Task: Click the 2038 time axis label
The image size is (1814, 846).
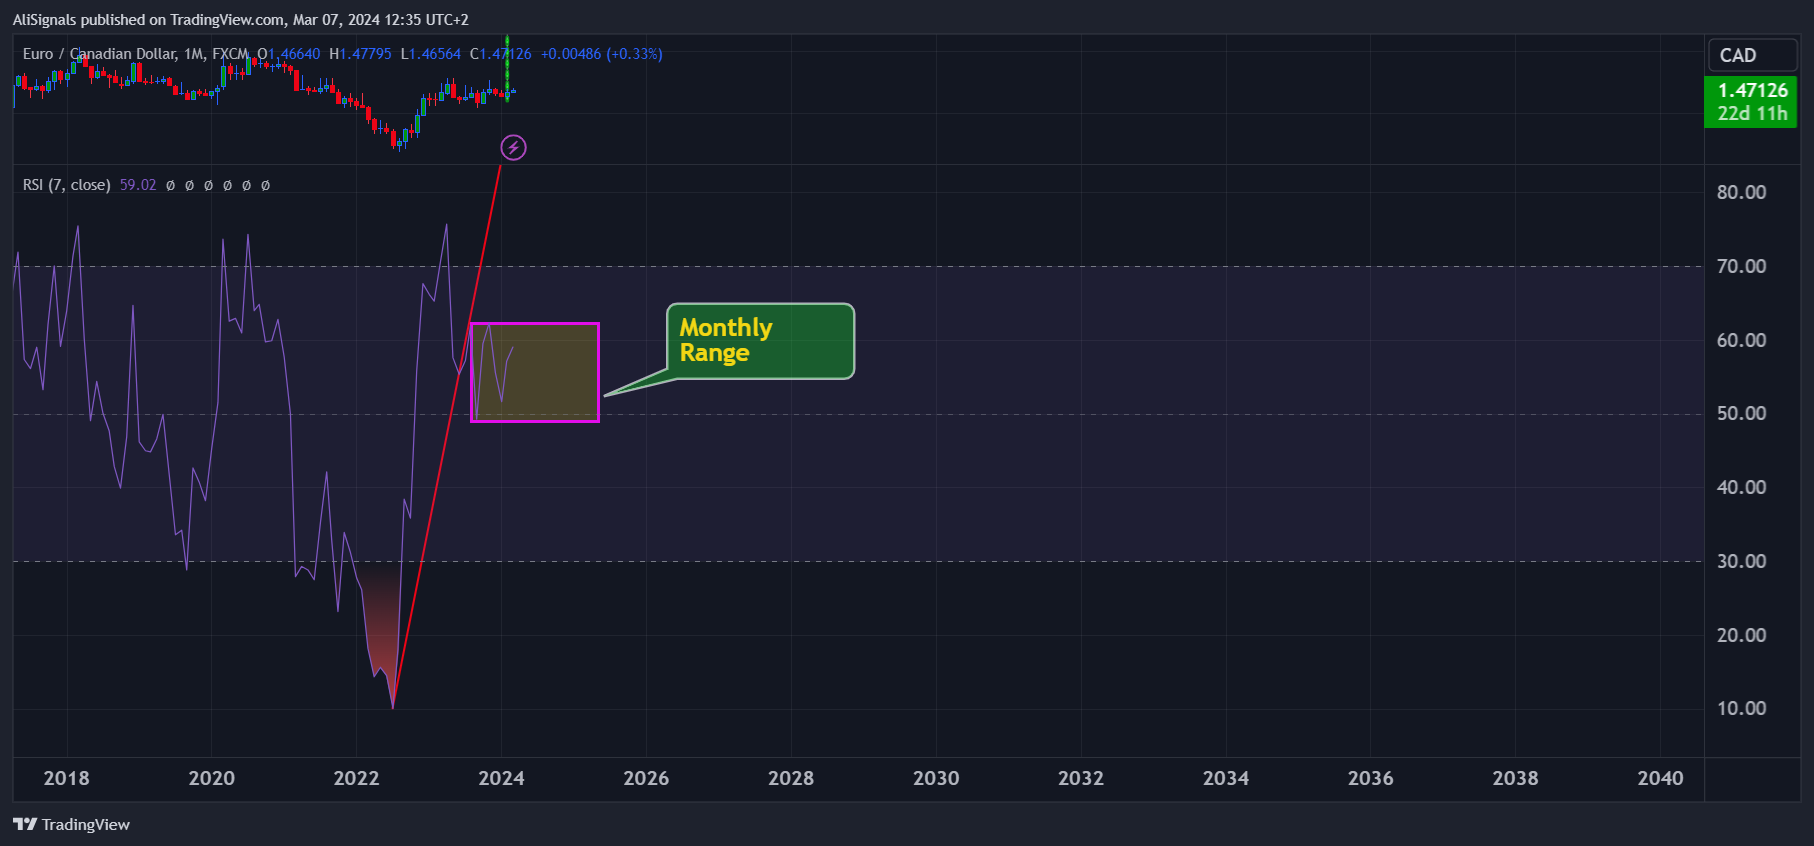Action: (1516, 778)
